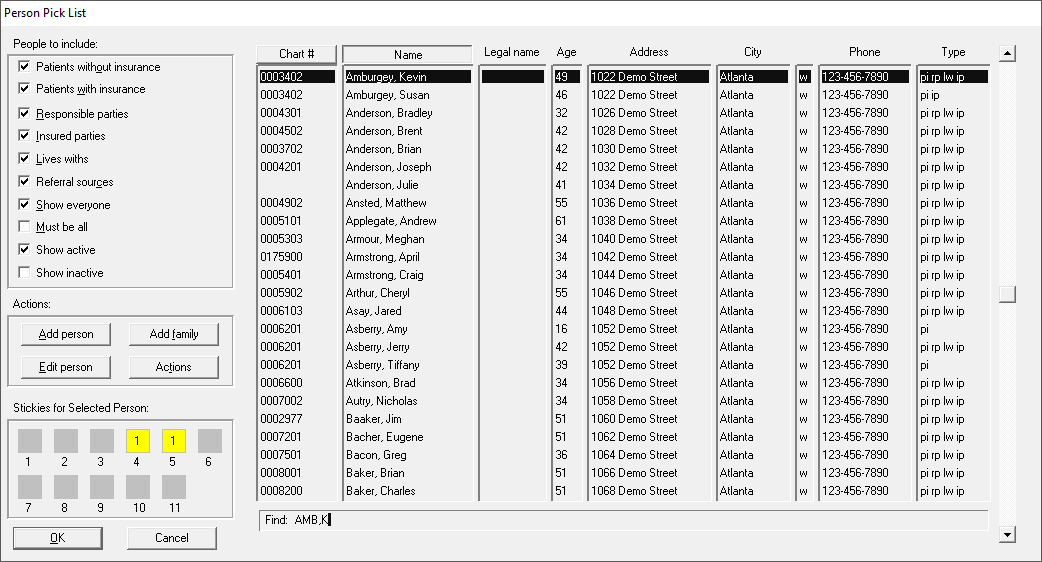Select sticky square number 8

66,487
